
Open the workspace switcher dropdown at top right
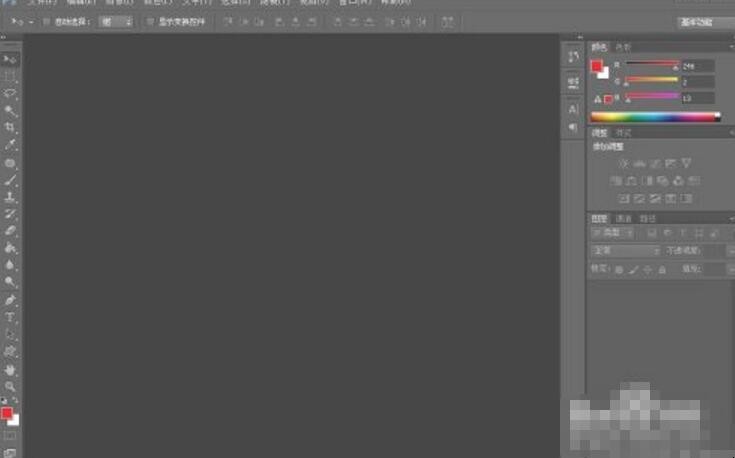coord(706,22)
